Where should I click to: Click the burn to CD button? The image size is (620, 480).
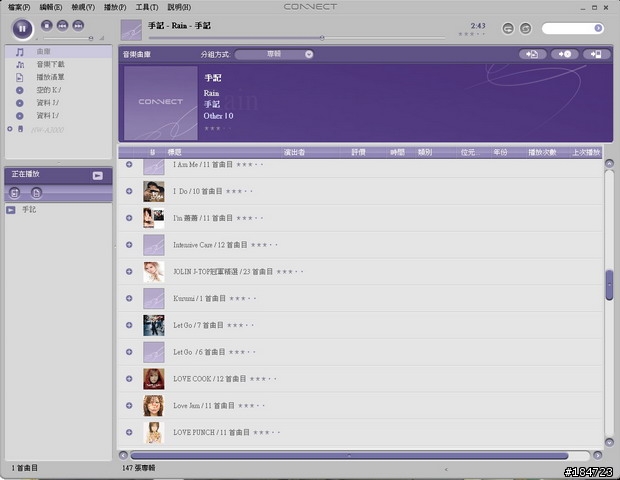coord(565,54)
